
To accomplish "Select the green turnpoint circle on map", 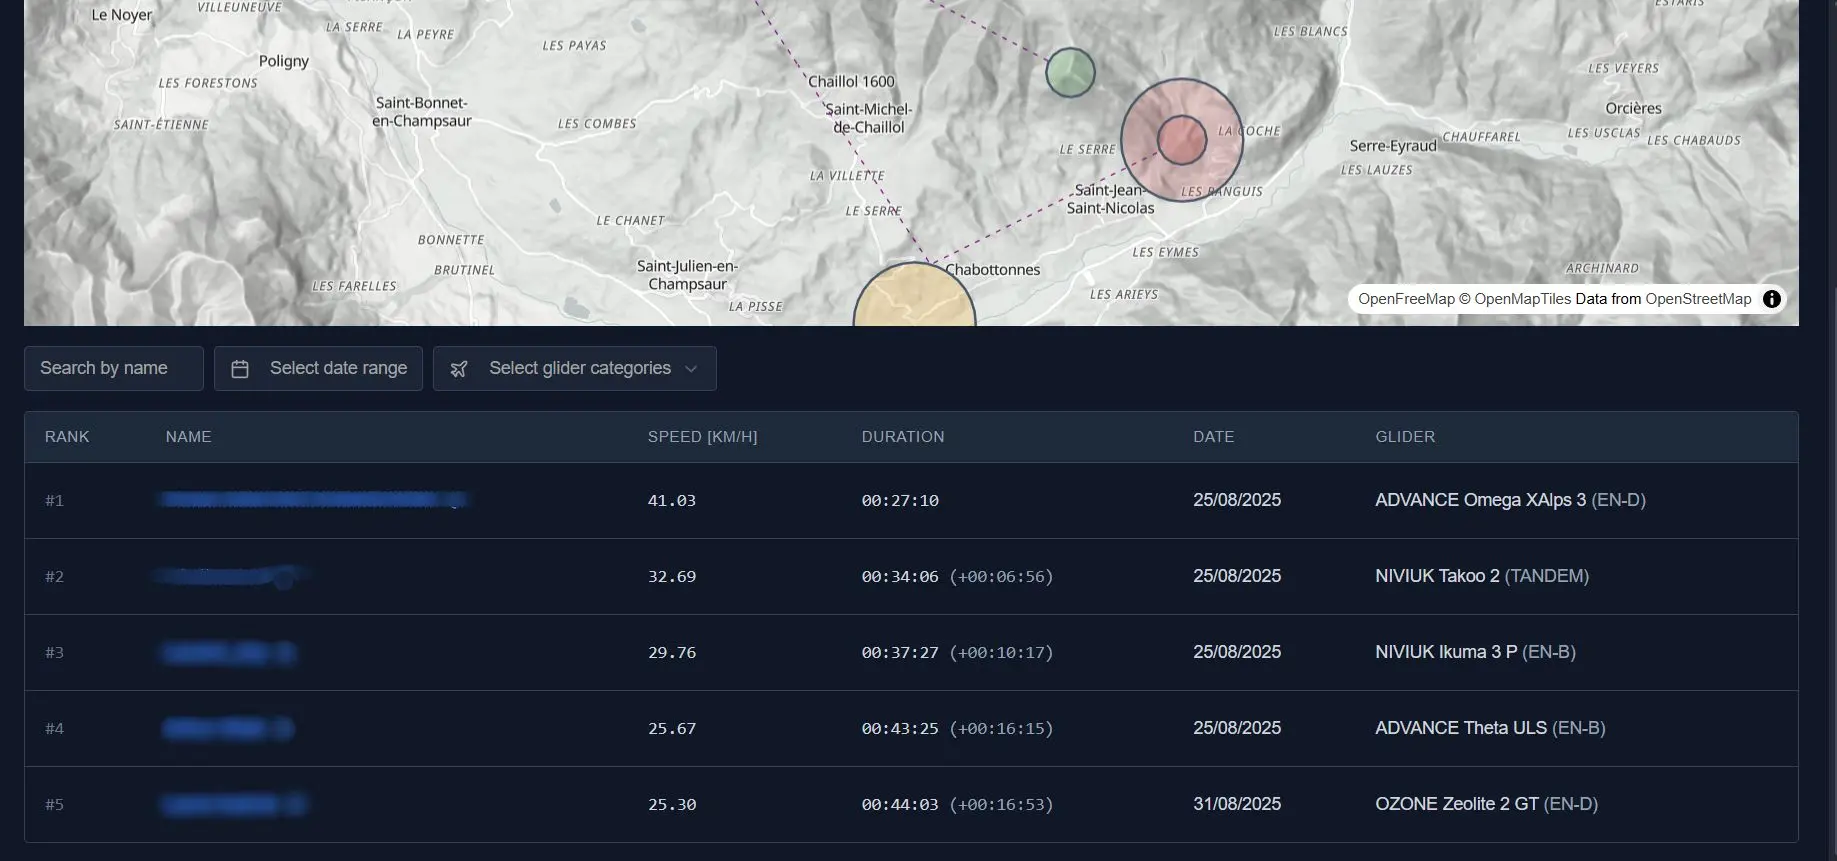I will pos(1070,73).
